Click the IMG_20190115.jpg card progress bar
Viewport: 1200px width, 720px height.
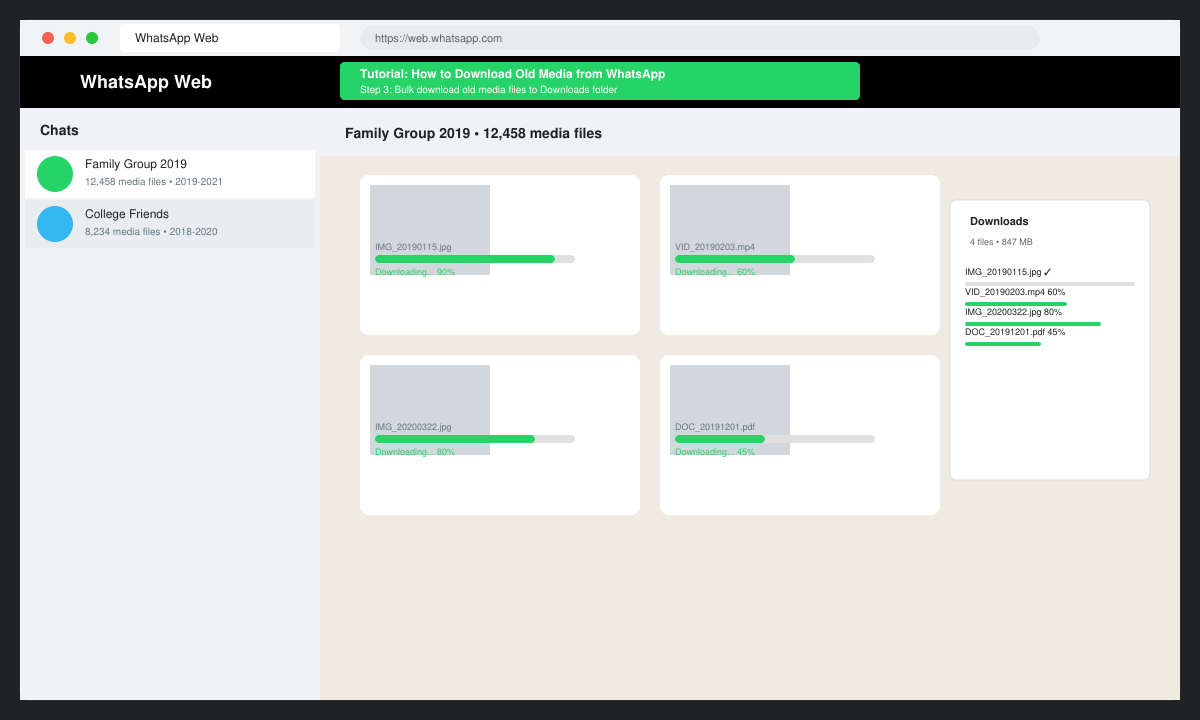pyautogui.click(x=475, y=259)
